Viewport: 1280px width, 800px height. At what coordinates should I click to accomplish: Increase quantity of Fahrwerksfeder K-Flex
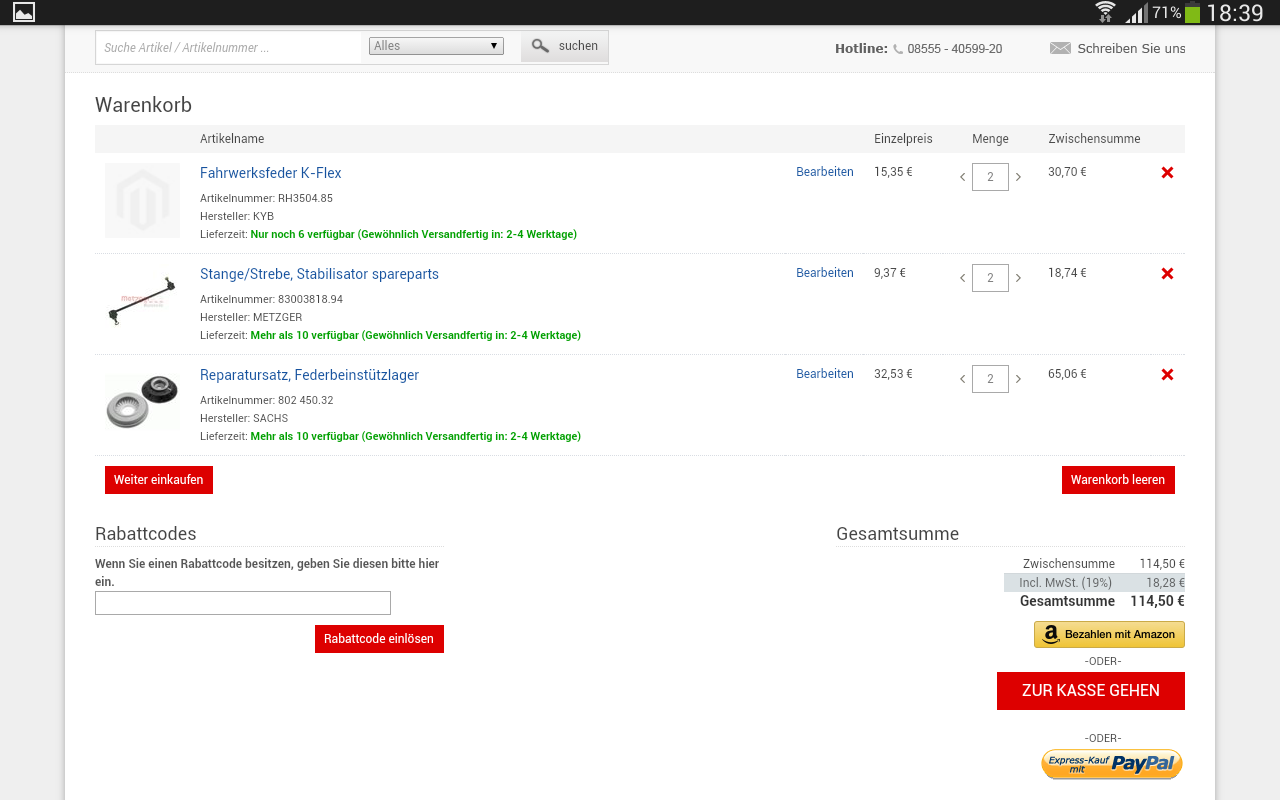(x=1018, y=177)
